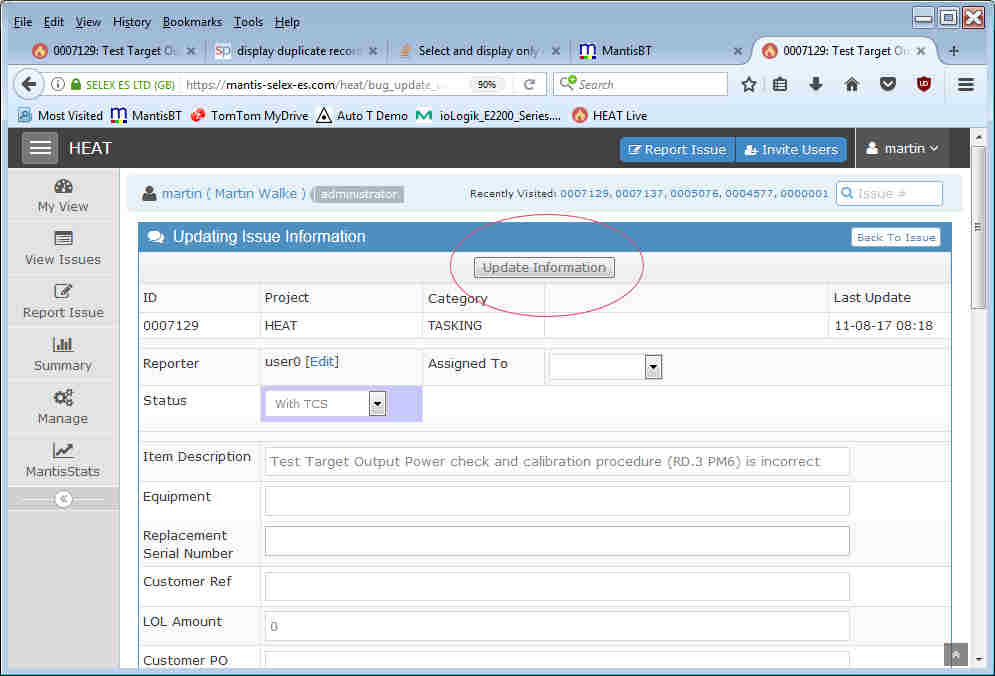Click the Firefox bookmark star icon
Image resolution: width=995 pixels, height=676 pixels.
(x=748, y=85)
